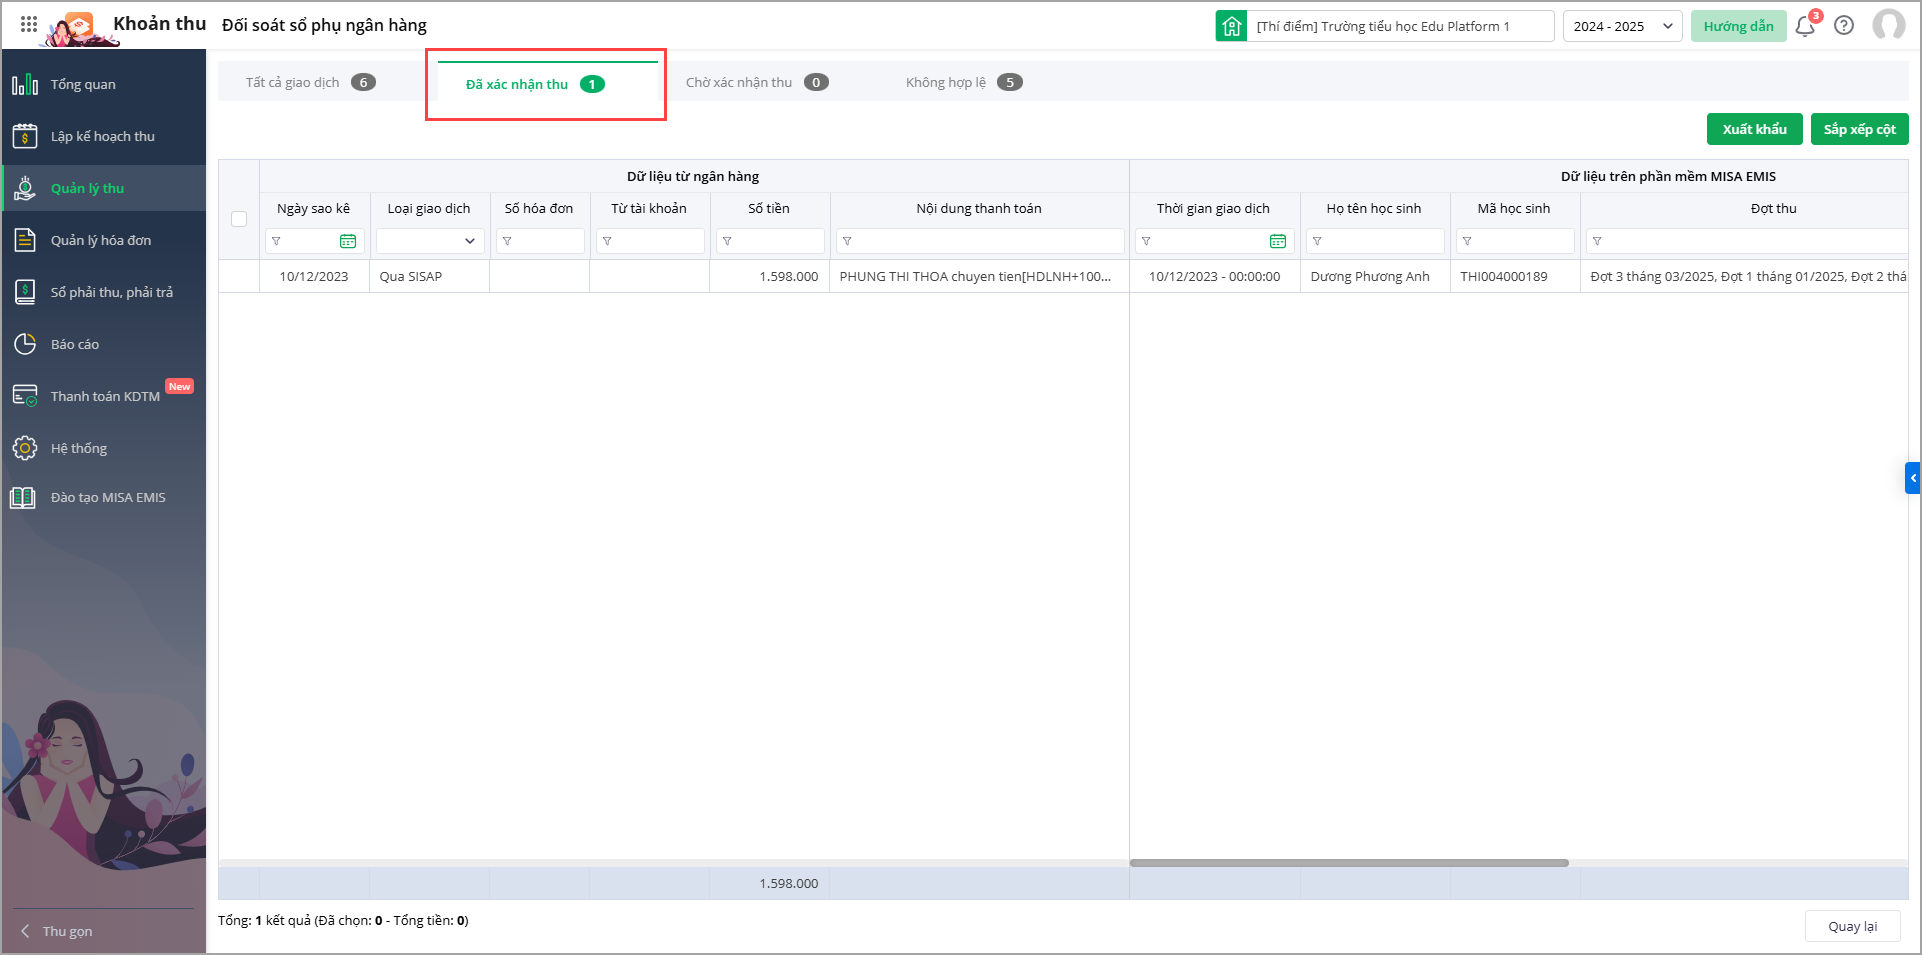Click filter funnel icon under Mã học sinh
The image size is (1922, 955).
1467,241
